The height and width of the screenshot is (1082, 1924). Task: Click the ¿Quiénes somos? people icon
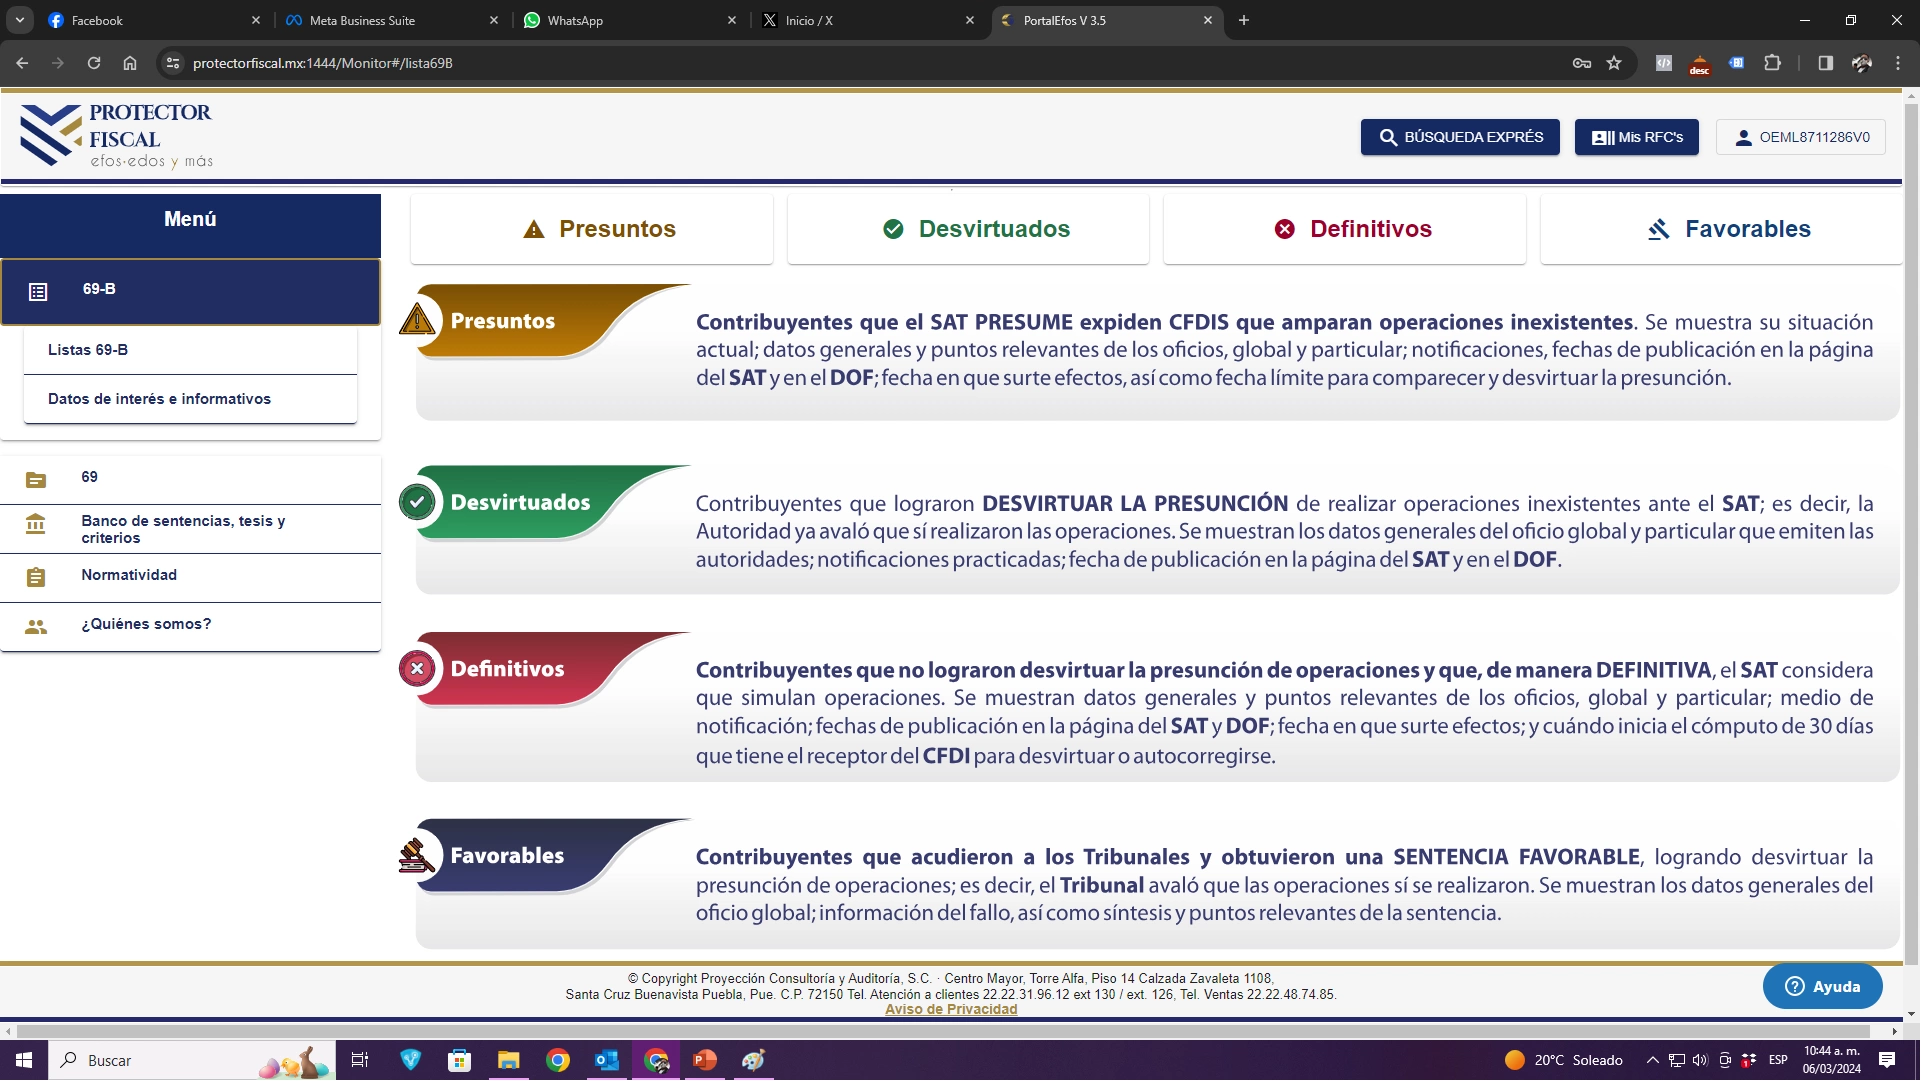(36, 627)
